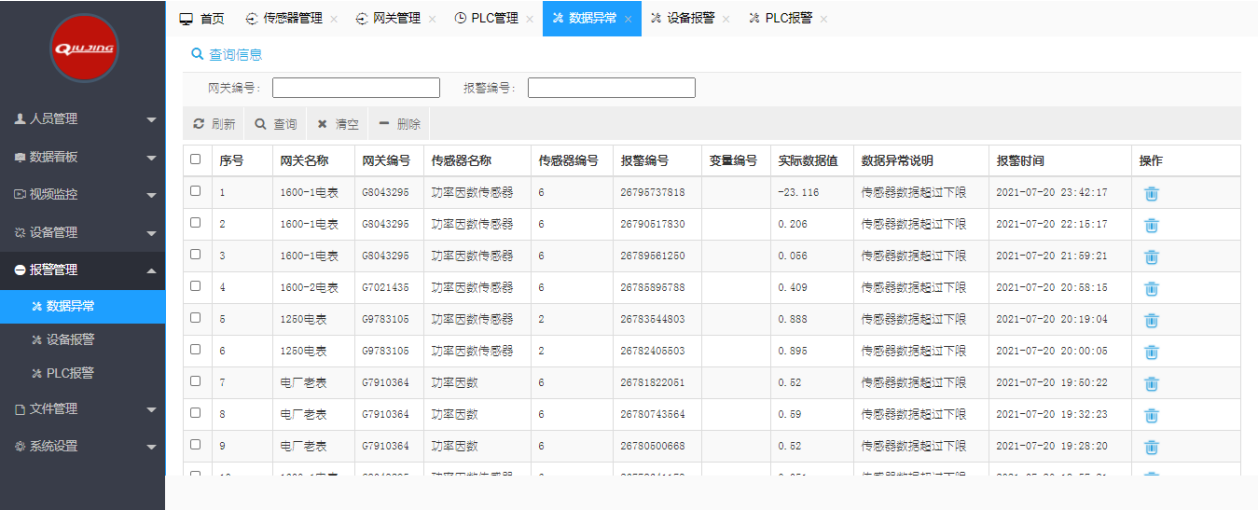Click the trash icon for row 1
The height and width of the screenshot is (510, 1259).
(x=1151, y=193)
